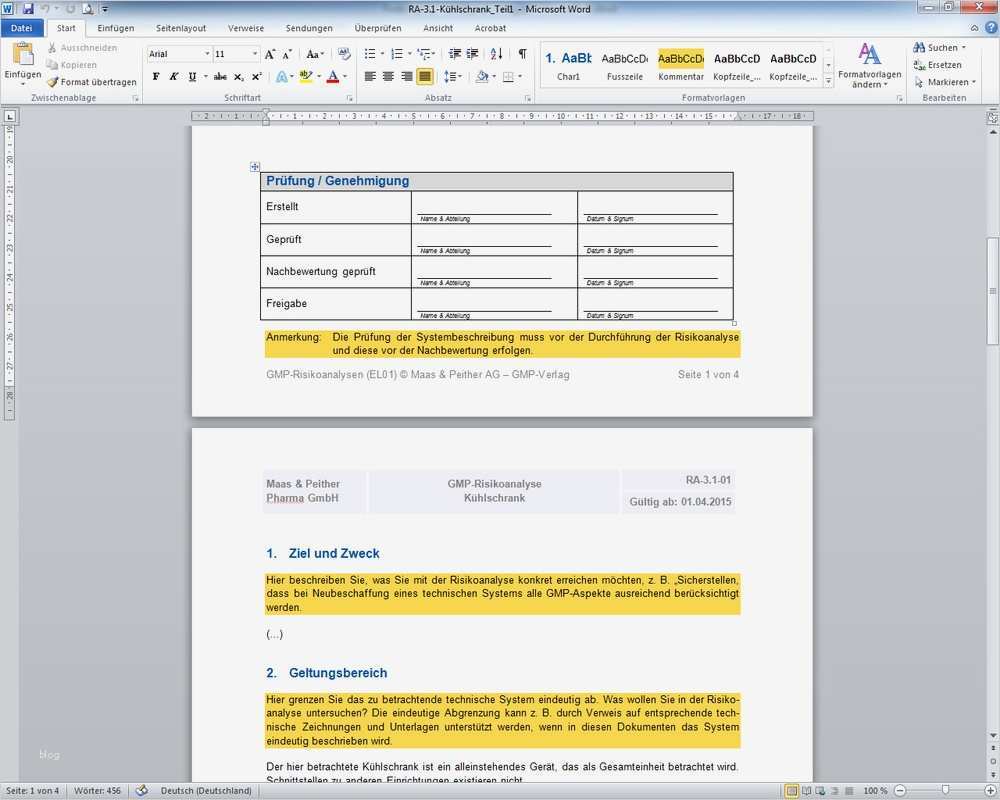Toggle underline (U) formatting
This screenshot has height=800, width=1000.
click(192, 77)
